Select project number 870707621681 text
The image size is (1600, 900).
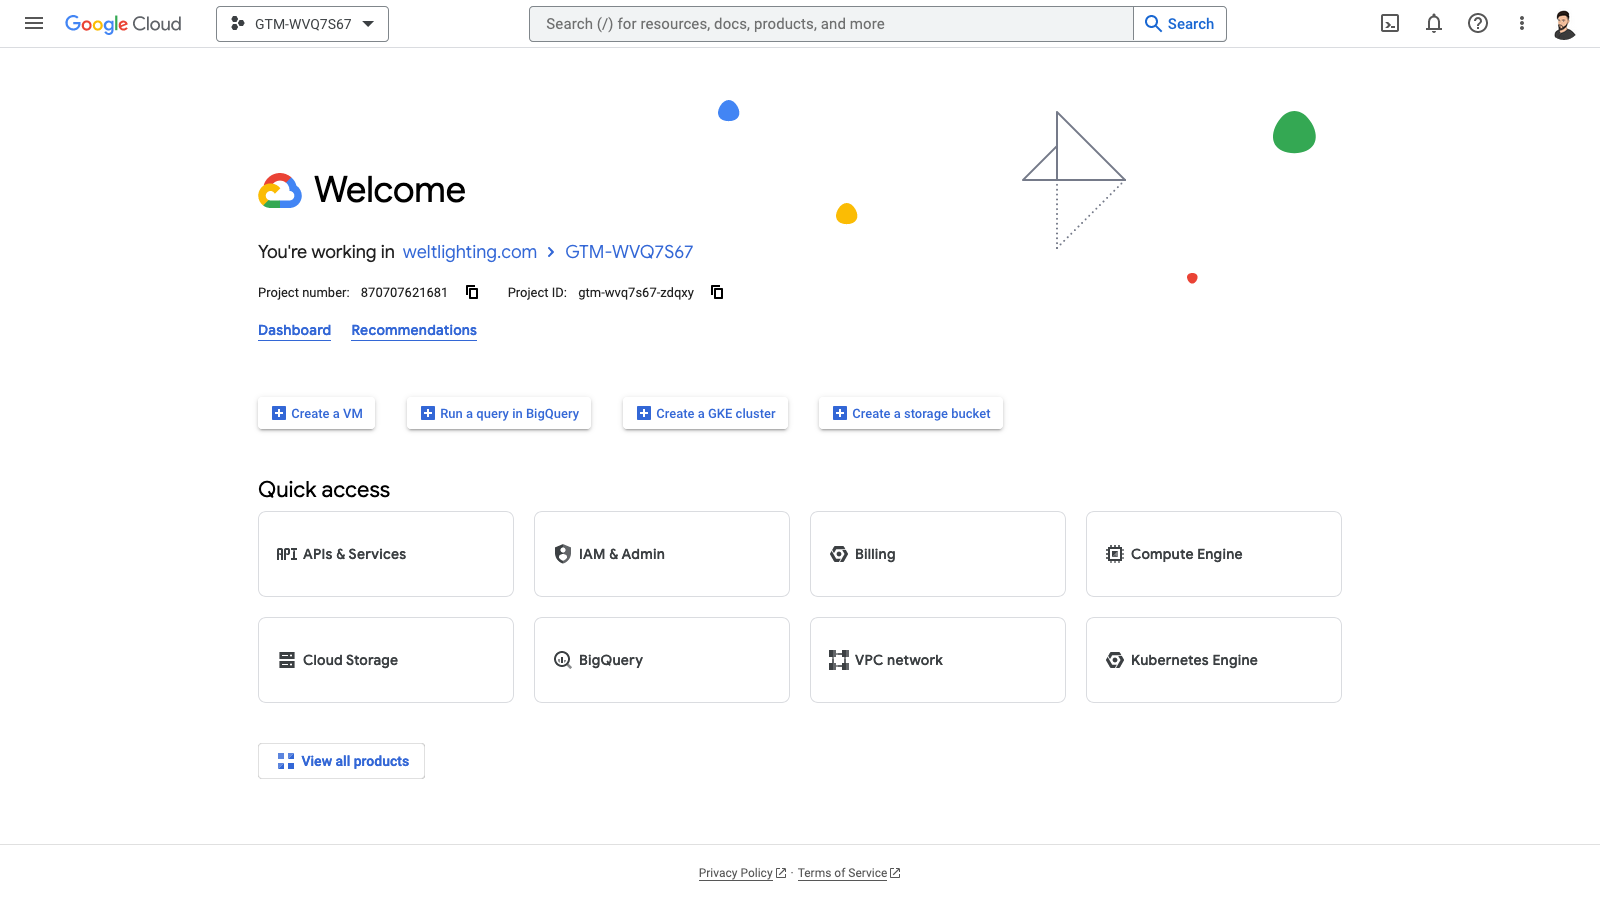404,293
